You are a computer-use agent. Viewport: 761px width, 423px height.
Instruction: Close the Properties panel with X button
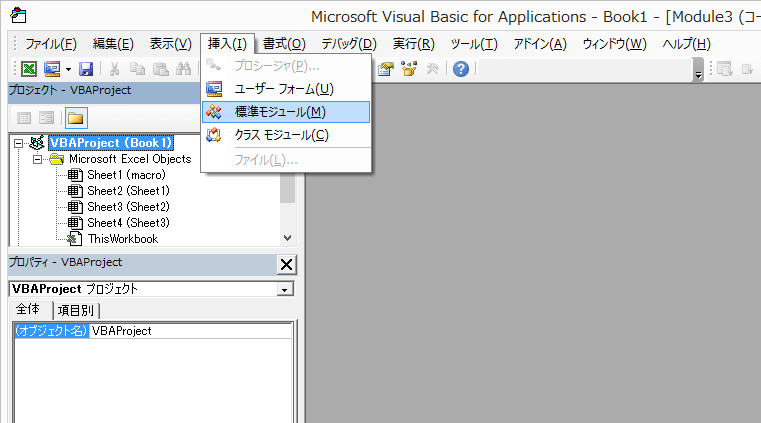tap(286, 264)
